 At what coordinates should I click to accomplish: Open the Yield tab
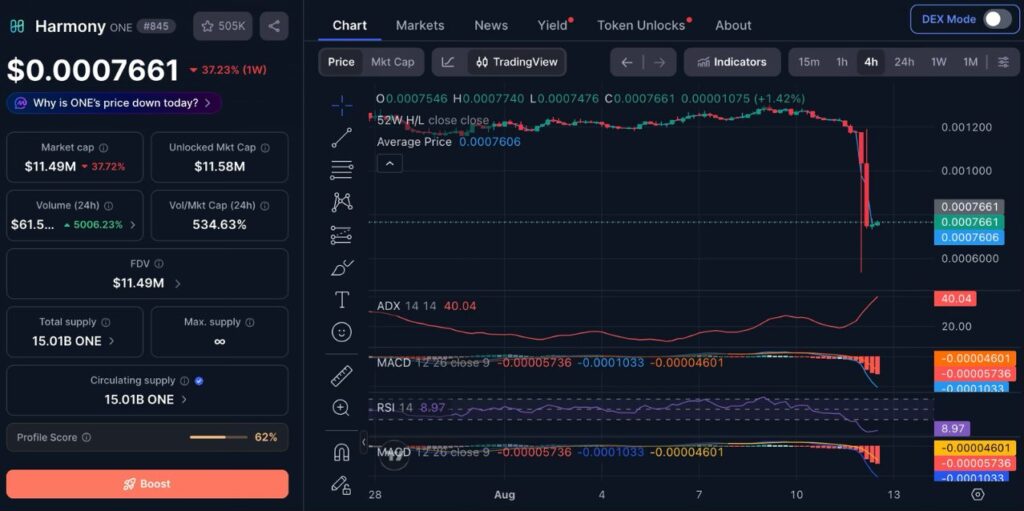pyautogui.click(x=552, y=25)
